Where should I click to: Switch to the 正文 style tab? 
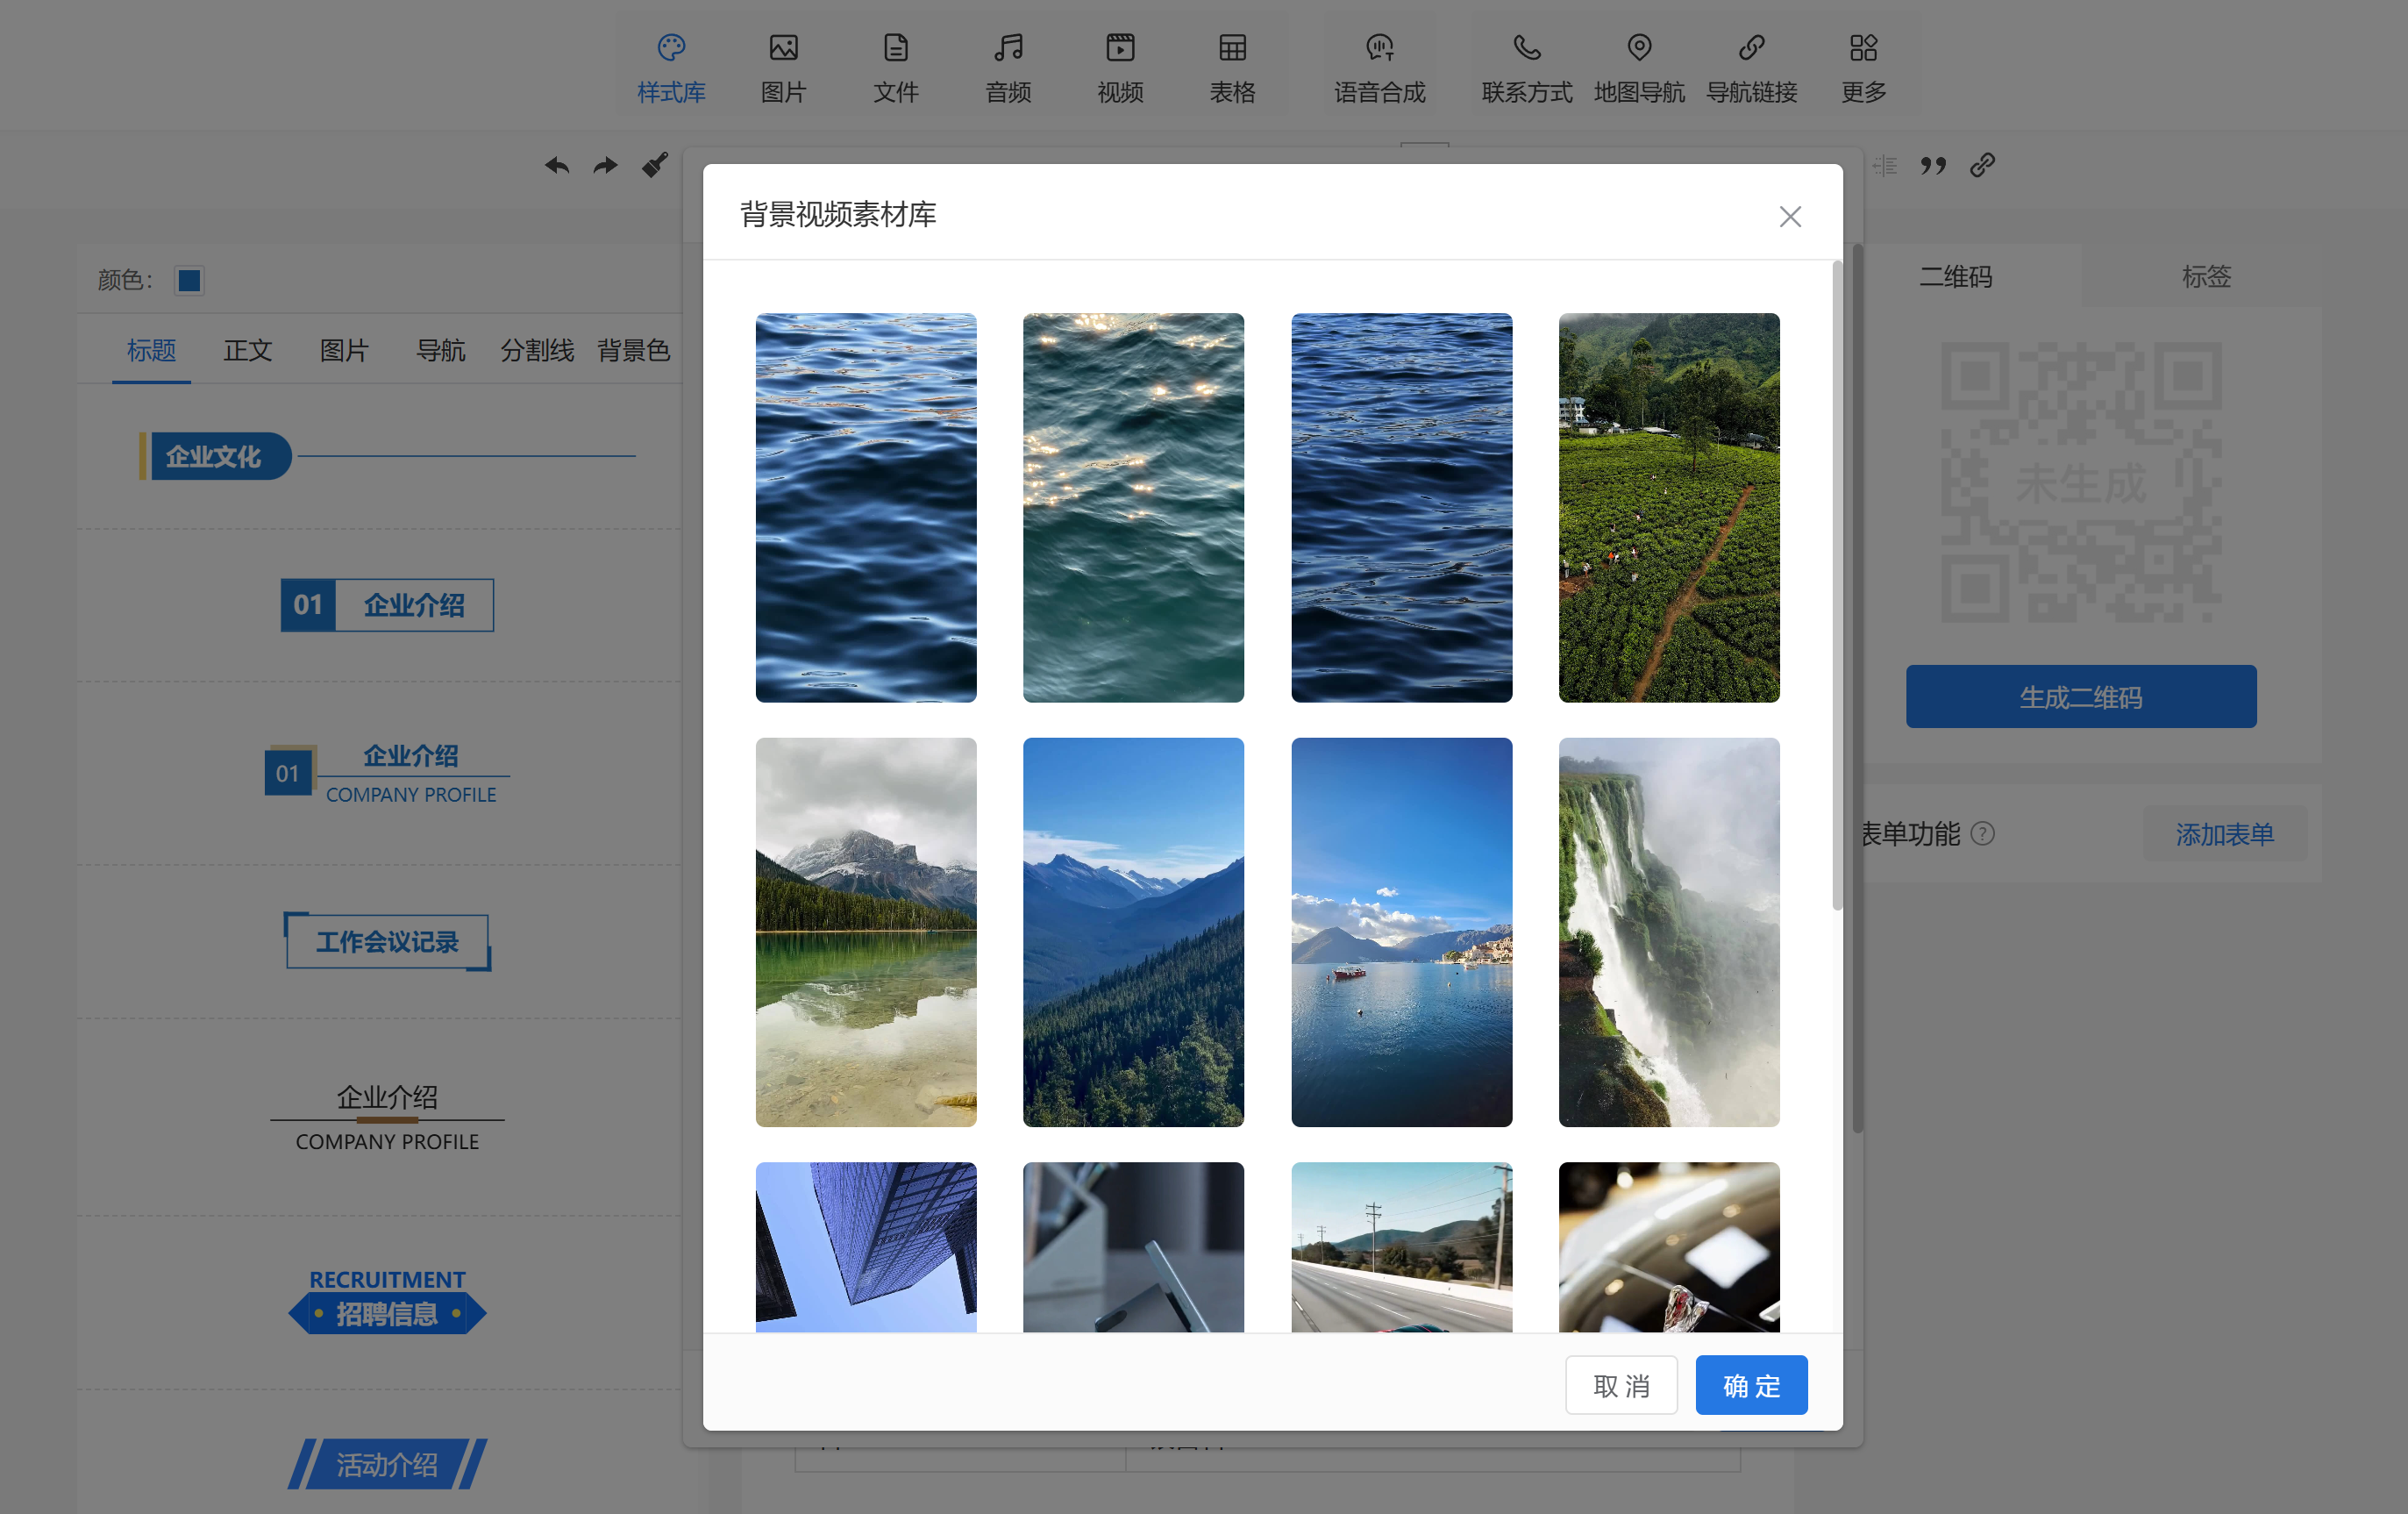coord(247,350)
